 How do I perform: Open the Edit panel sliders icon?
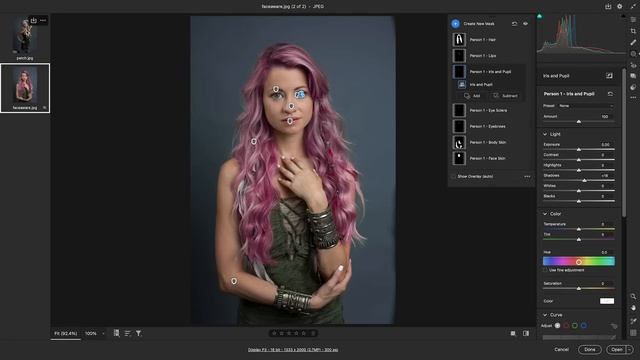[x=633, y=19]
